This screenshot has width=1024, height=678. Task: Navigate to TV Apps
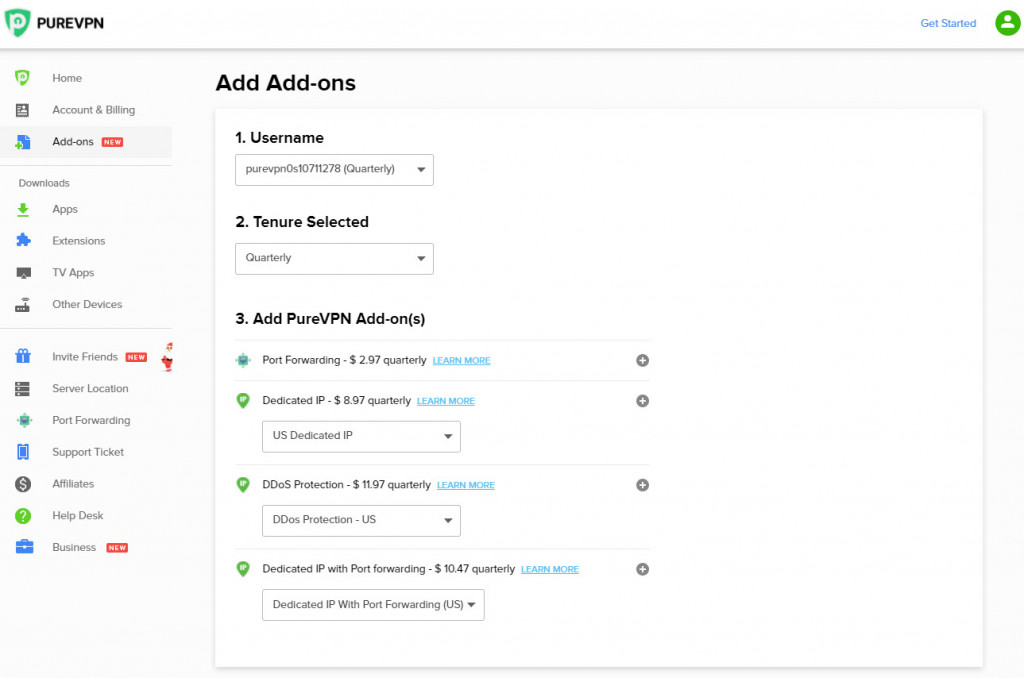point(73,272)
